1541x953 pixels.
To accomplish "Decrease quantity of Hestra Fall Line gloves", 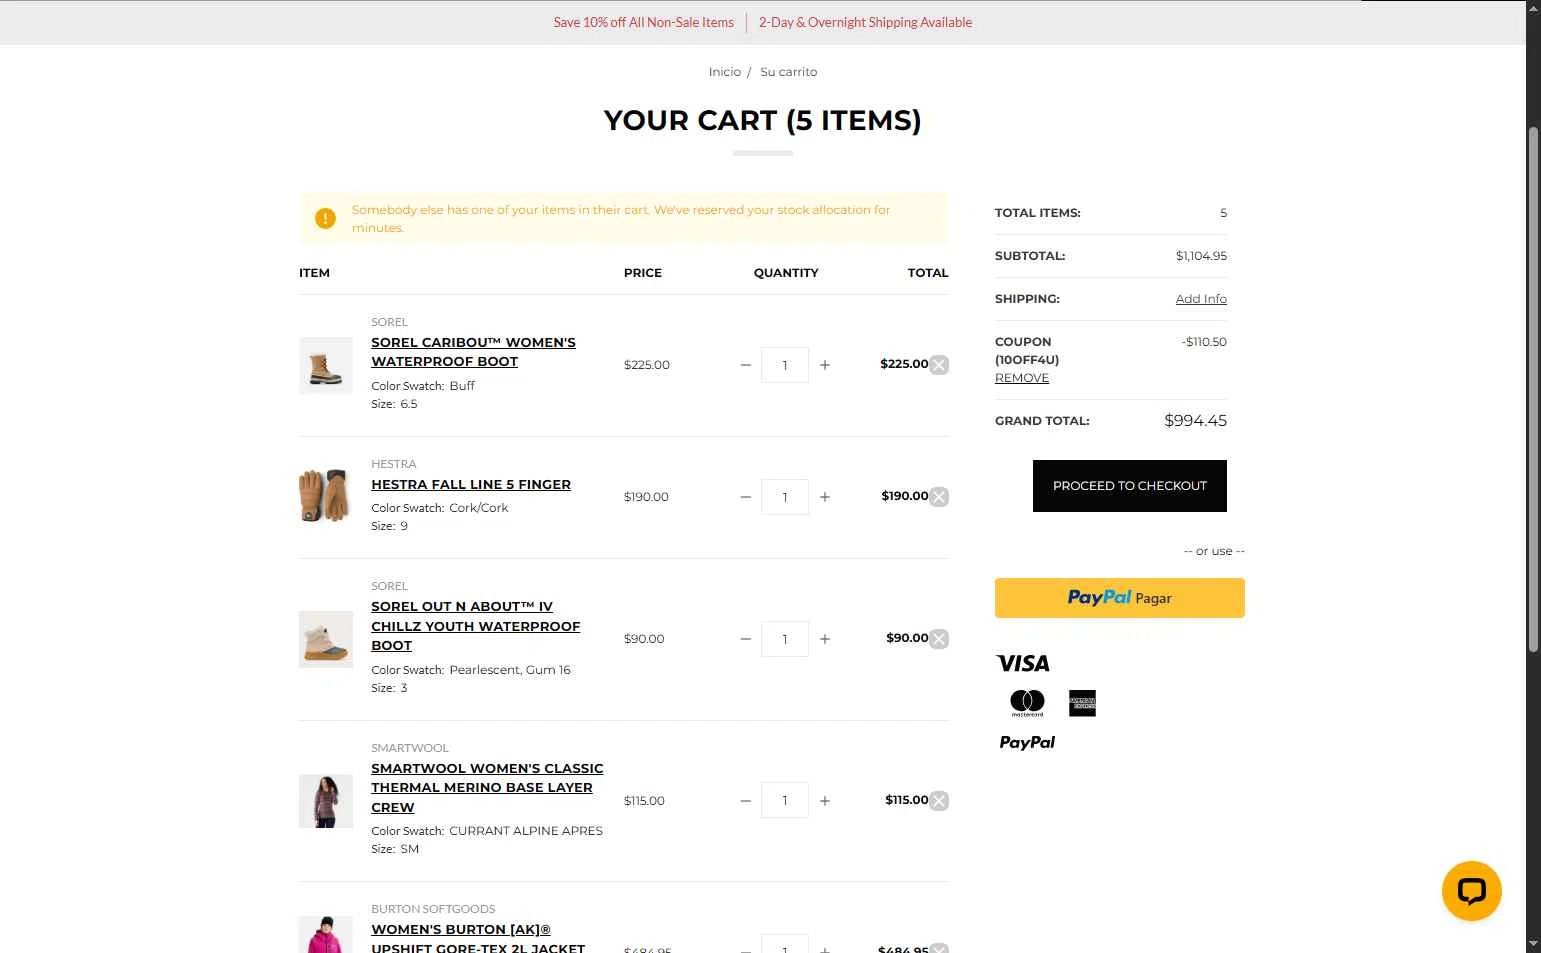I will pos(745,497).
